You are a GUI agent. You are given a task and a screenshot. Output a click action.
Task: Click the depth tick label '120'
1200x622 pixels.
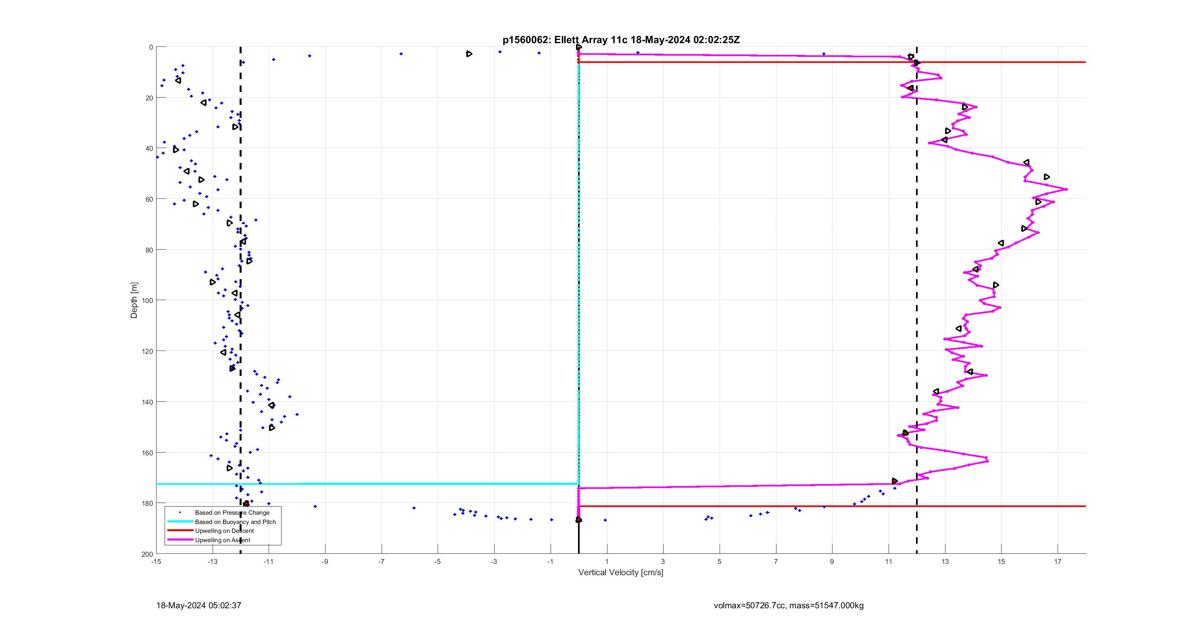pos(146,351)
